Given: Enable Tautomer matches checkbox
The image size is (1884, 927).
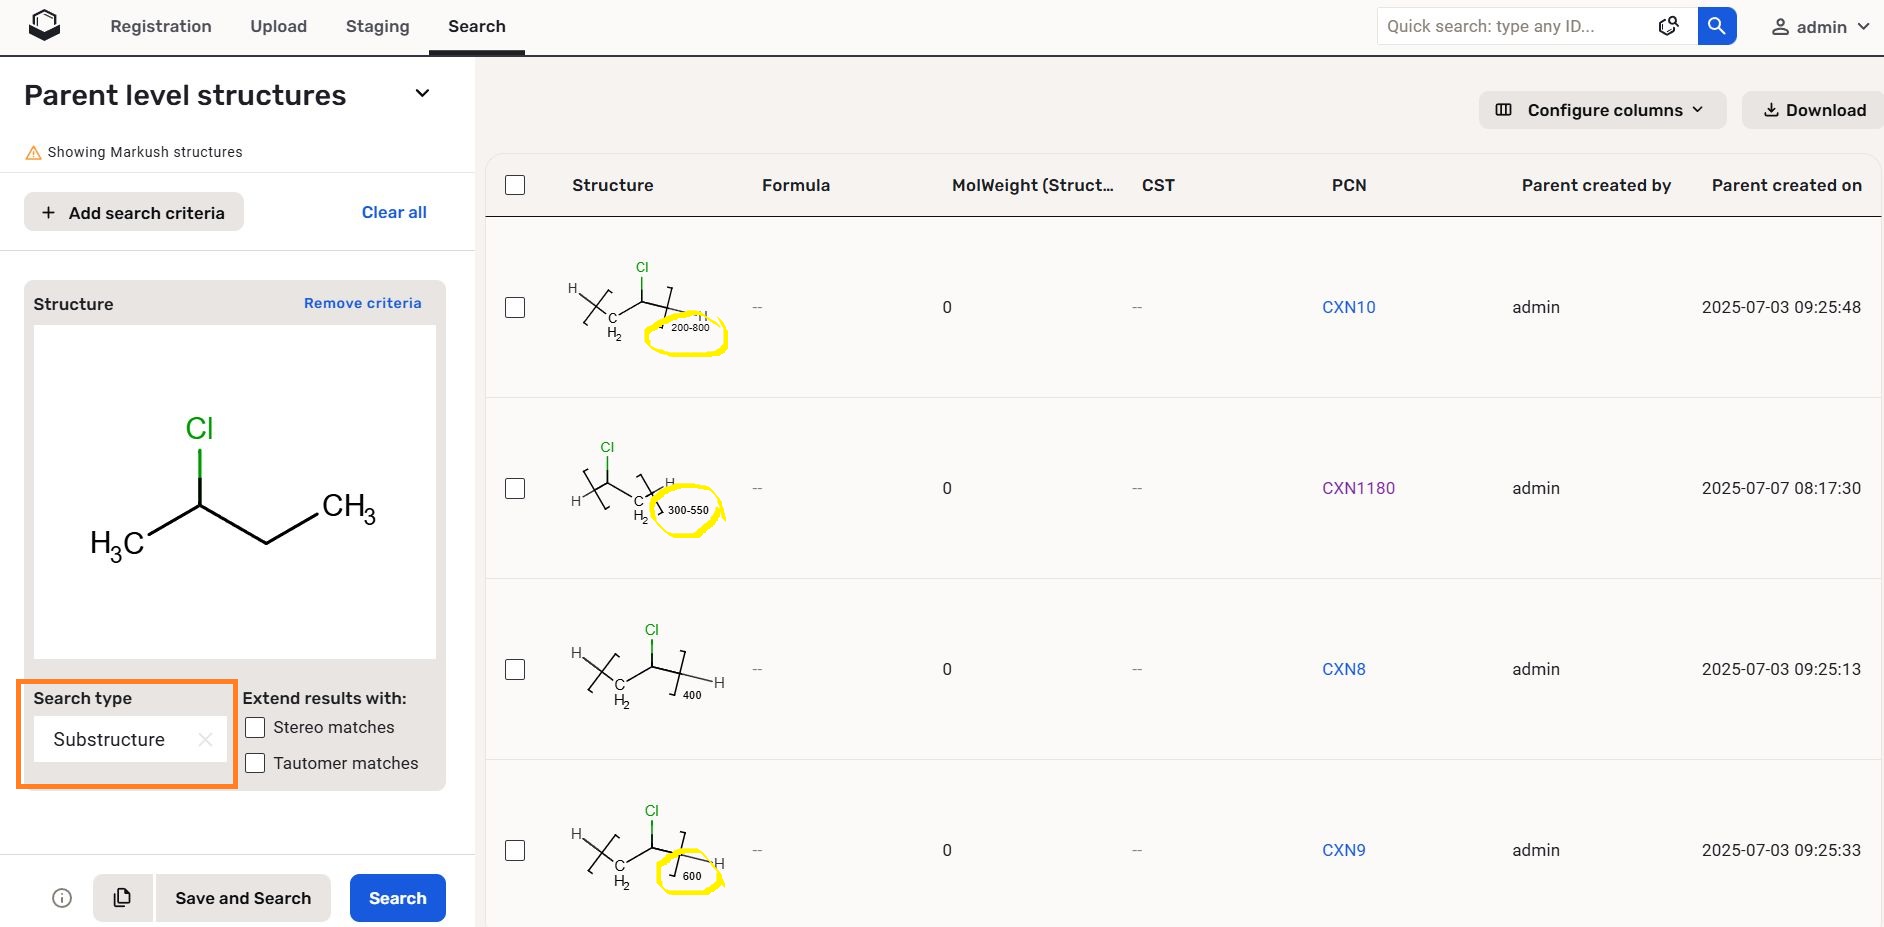Looking at the screenshot, I should pyautogui.click(x=256, y=763).
